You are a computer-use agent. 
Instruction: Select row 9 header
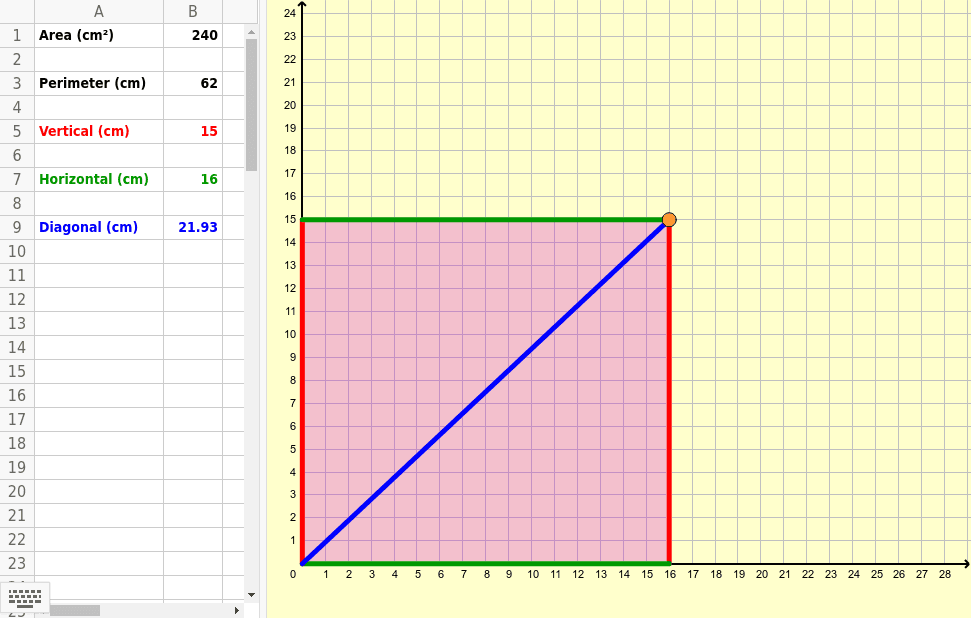(17, 227)
